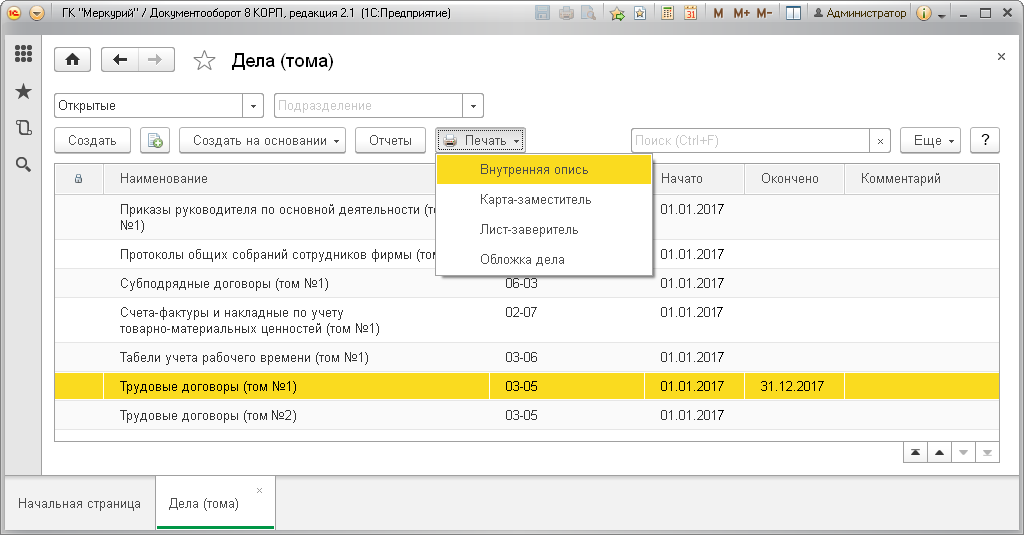Viewport: 1024px width, 535px height.
Task: Add Дела (тома) to favorites star
Action: coord(204,61)
